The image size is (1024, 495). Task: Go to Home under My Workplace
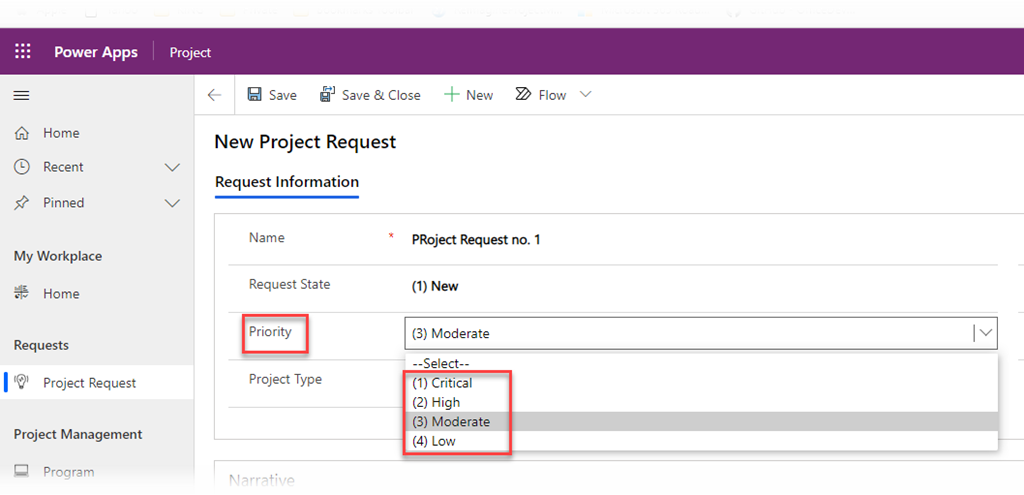point(60,294)
